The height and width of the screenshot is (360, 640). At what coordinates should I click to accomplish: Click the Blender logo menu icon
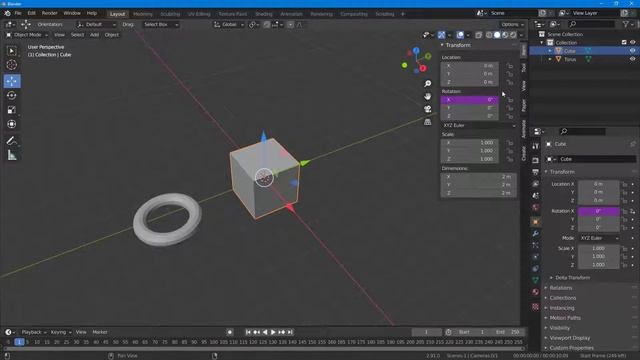7,13
